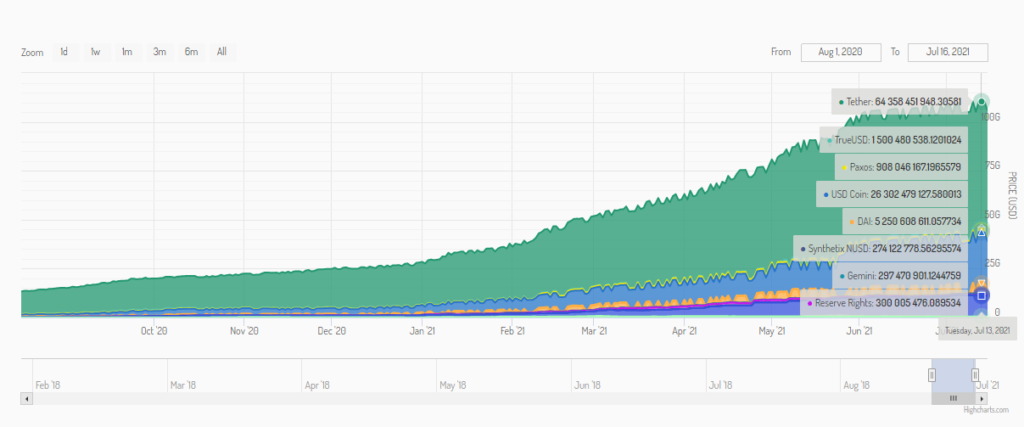The image size is (1024, 427).
Task: Open the Highcharts.com credit link
Action: pos(986,410)
